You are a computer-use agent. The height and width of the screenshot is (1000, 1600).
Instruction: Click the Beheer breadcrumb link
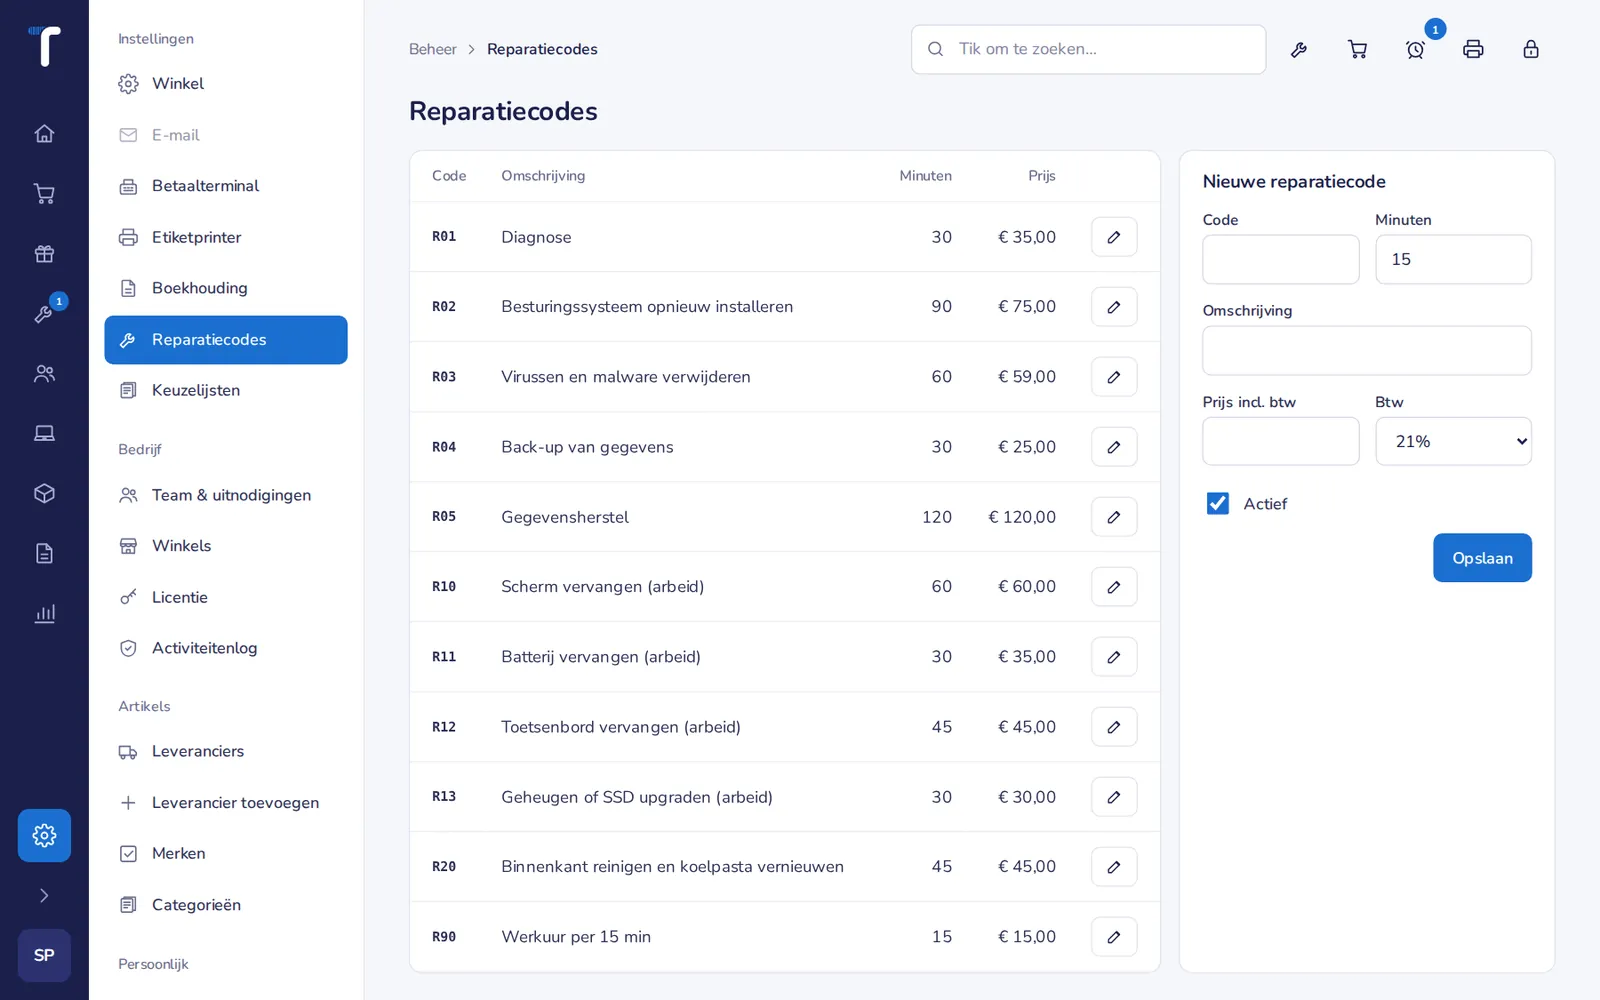pos(432,49)
